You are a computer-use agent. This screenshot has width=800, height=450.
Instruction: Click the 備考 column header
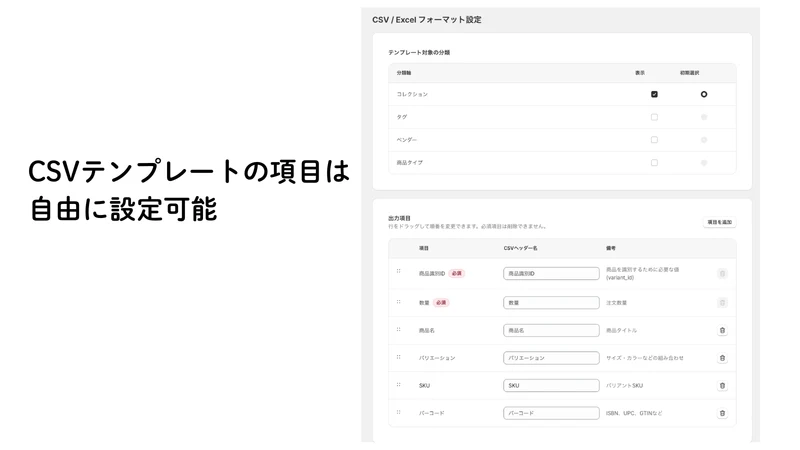pos(611,248)
